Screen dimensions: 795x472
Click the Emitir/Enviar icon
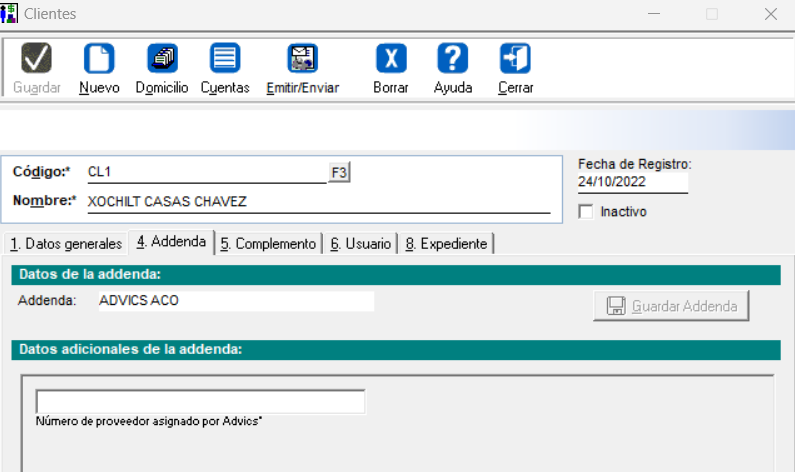[x=303, y=58]
